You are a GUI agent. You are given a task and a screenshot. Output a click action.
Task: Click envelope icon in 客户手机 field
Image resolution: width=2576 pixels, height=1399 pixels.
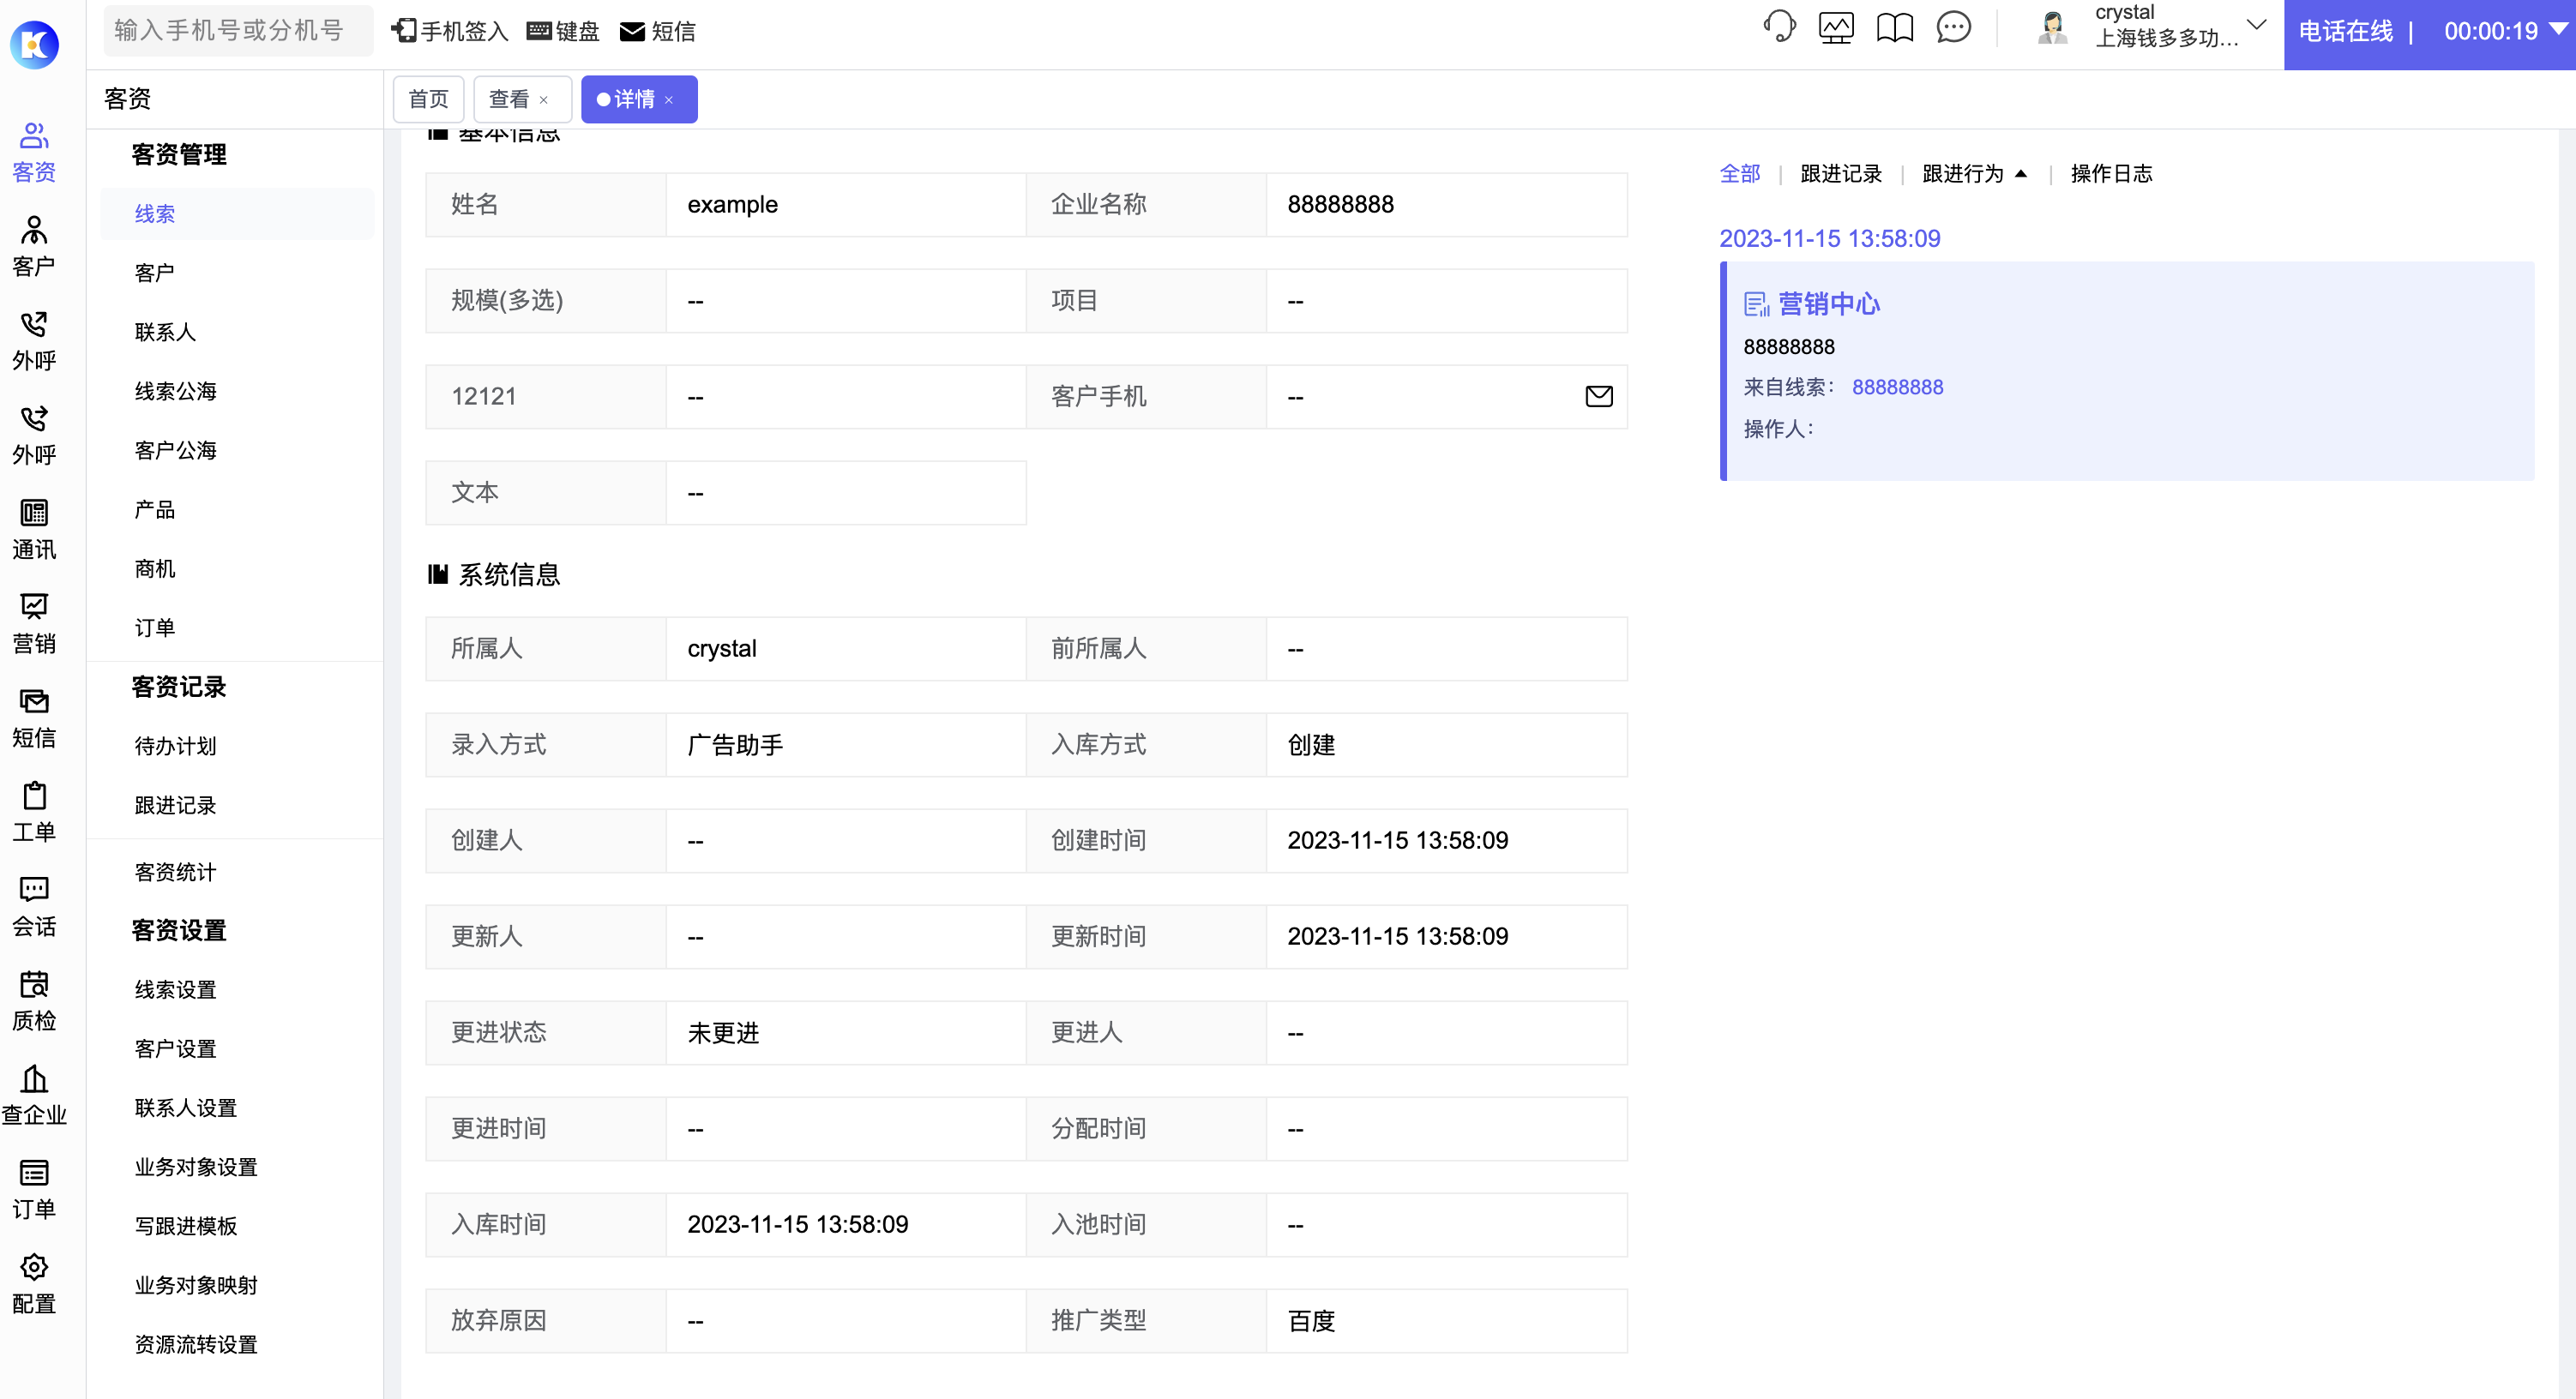(1599, 396)
